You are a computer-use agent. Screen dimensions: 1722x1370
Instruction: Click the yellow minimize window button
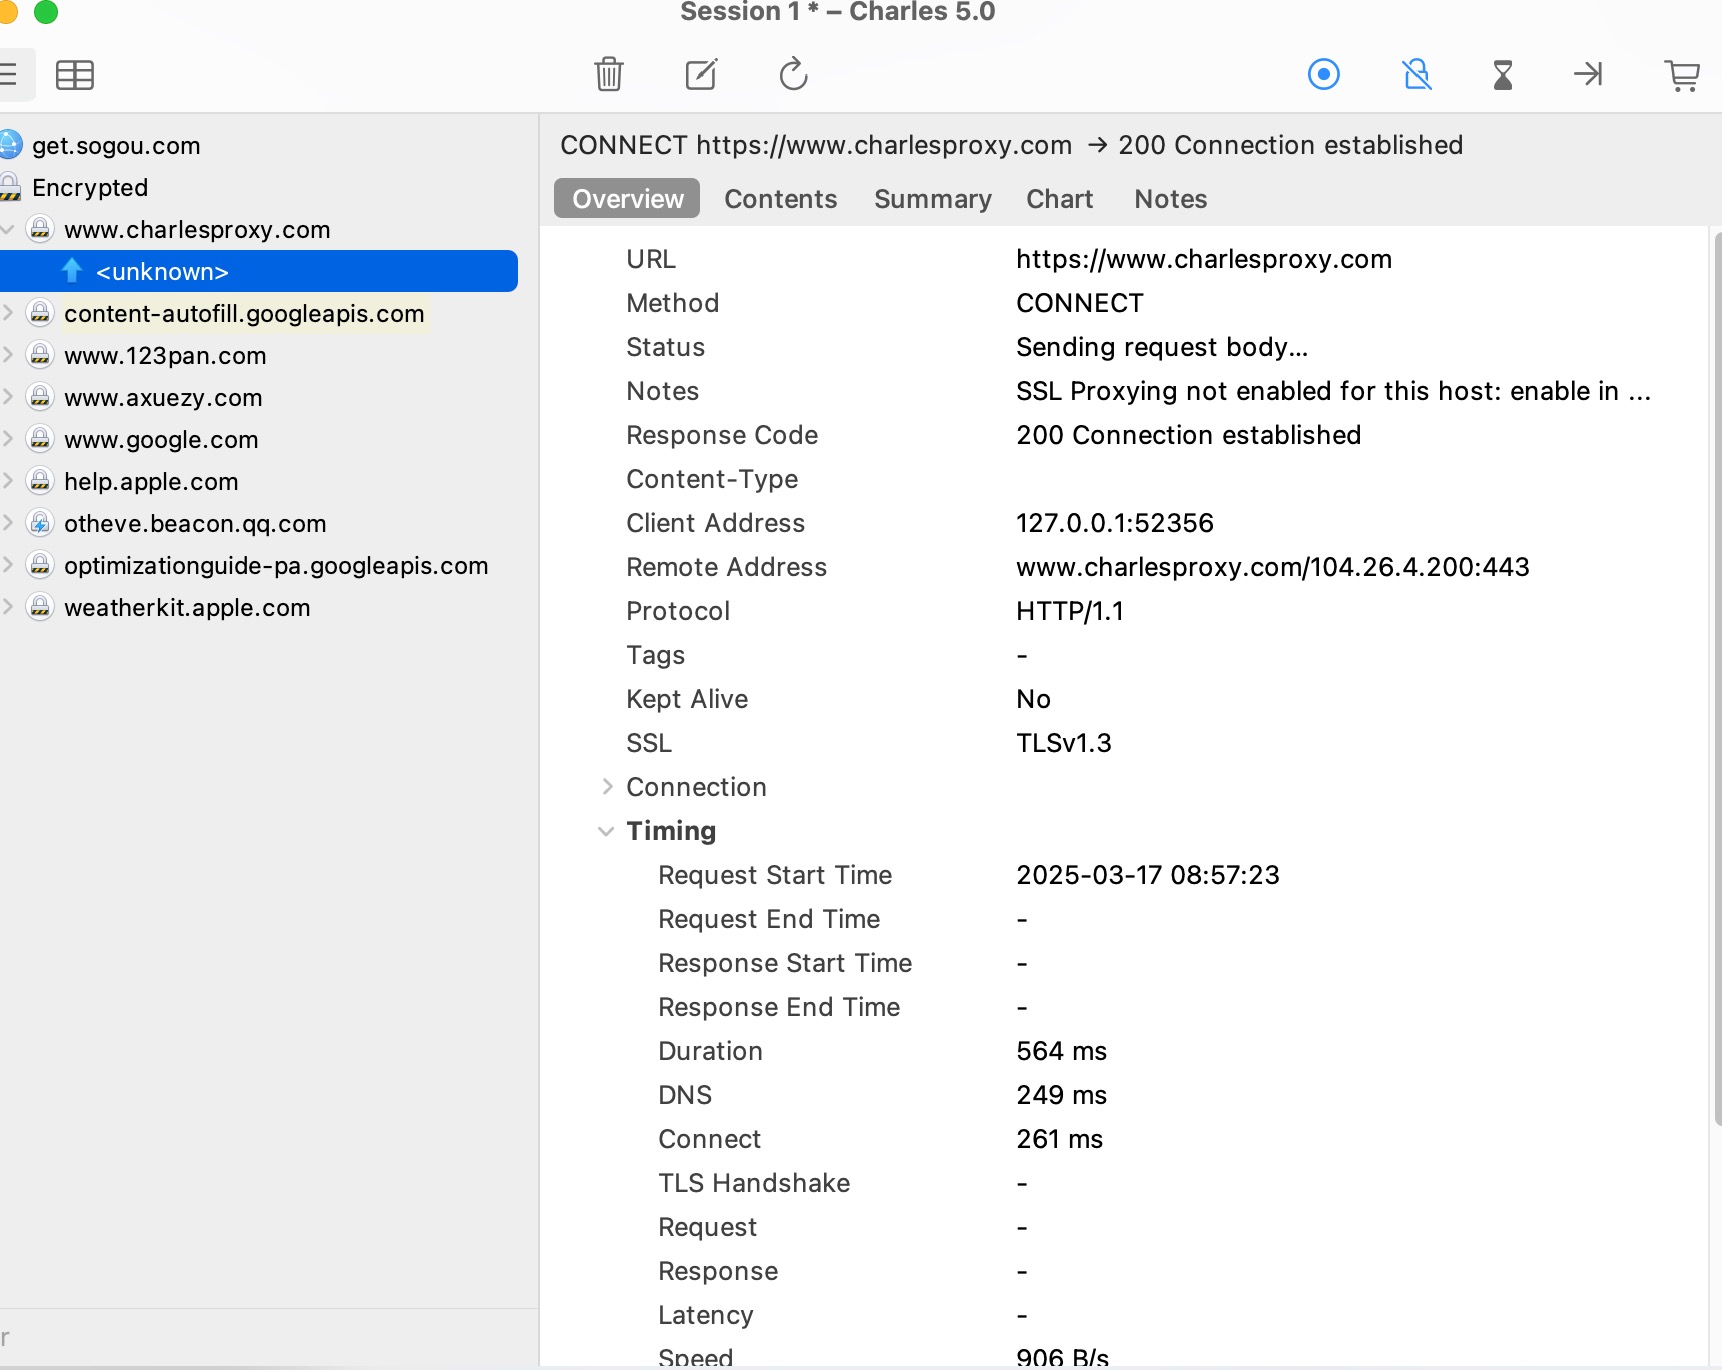8,11
